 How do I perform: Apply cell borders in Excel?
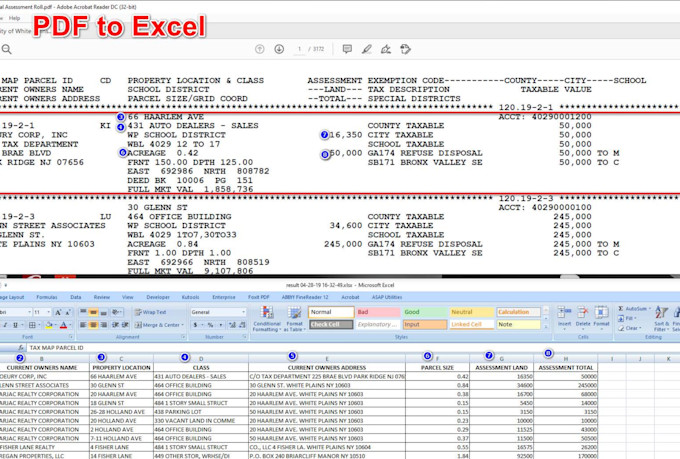(x=34, y=325)
